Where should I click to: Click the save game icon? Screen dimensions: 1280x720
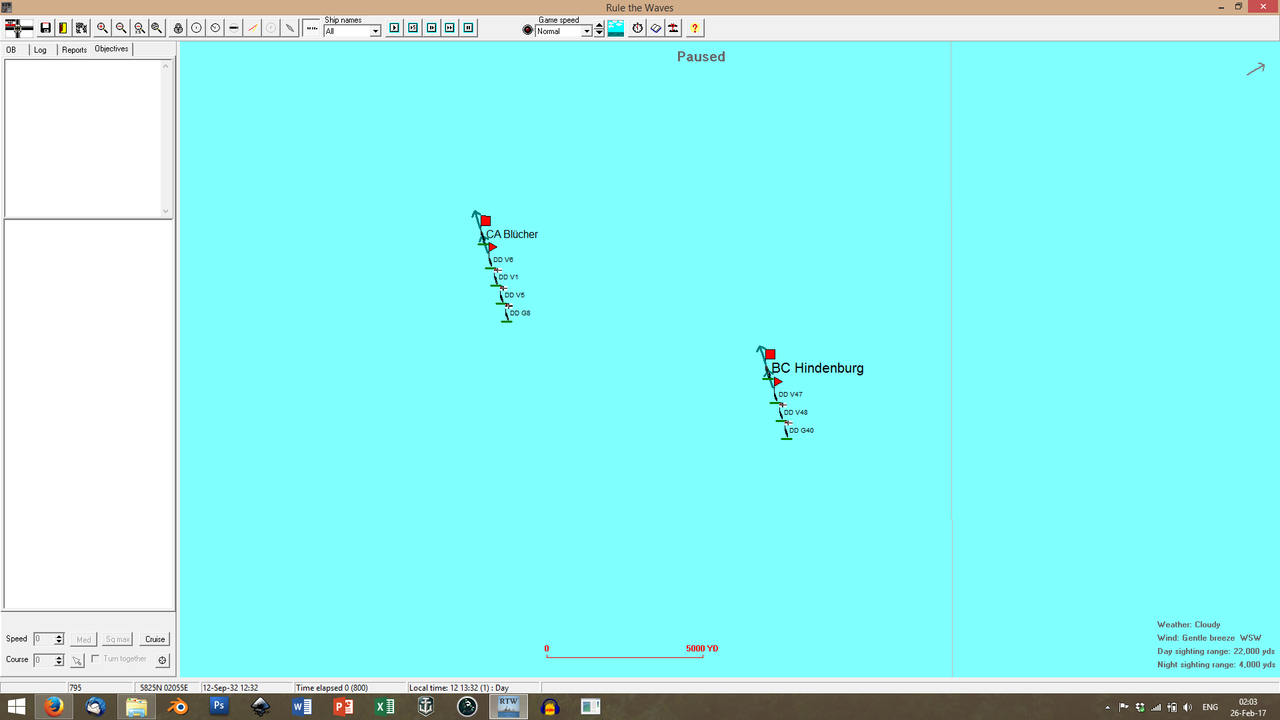tap(44, 27)
